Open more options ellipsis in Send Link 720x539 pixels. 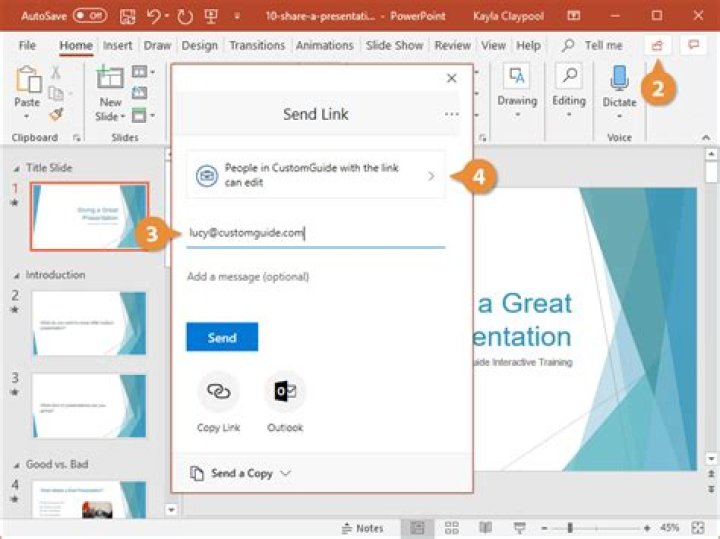point(451,114)
